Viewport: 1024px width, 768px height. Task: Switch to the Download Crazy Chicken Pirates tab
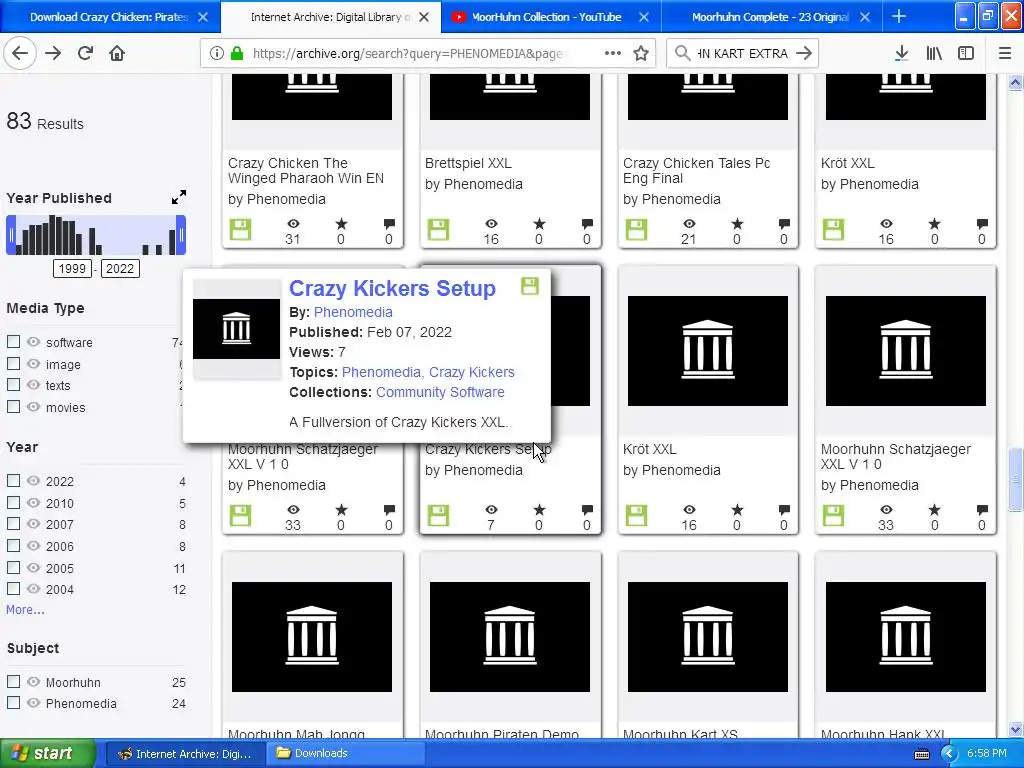(108, 17)
